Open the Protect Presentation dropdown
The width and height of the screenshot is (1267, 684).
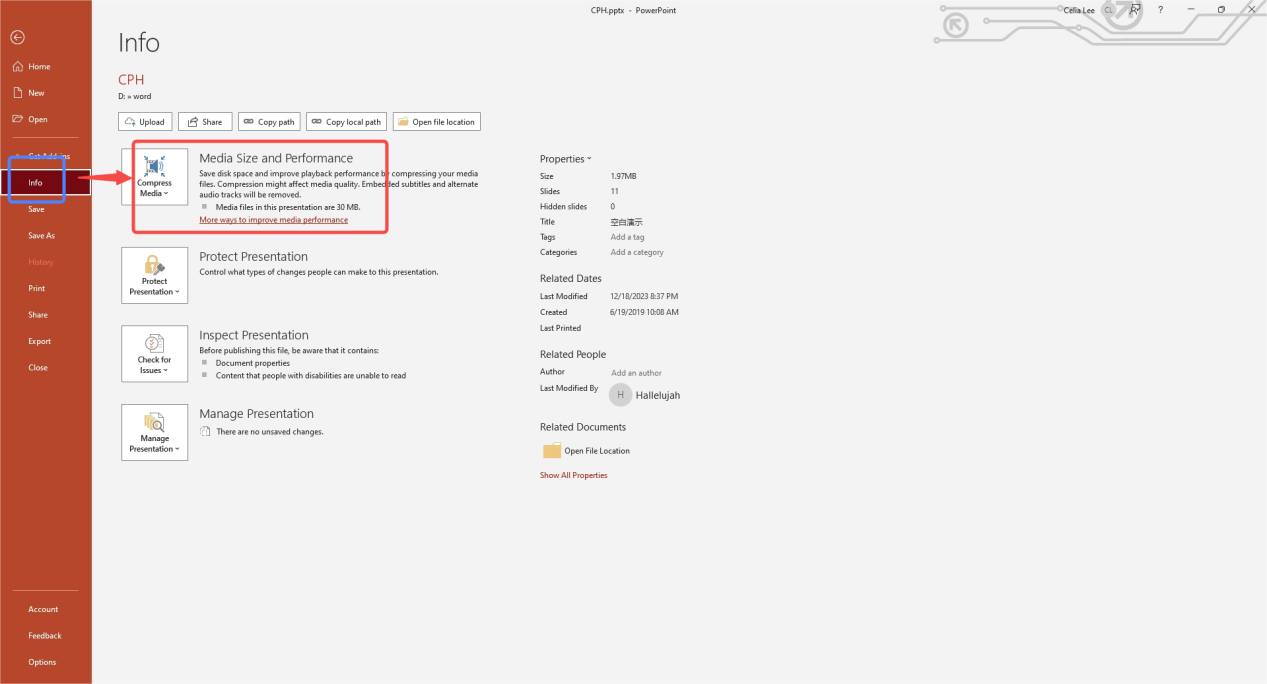click(x=154, y=276)
